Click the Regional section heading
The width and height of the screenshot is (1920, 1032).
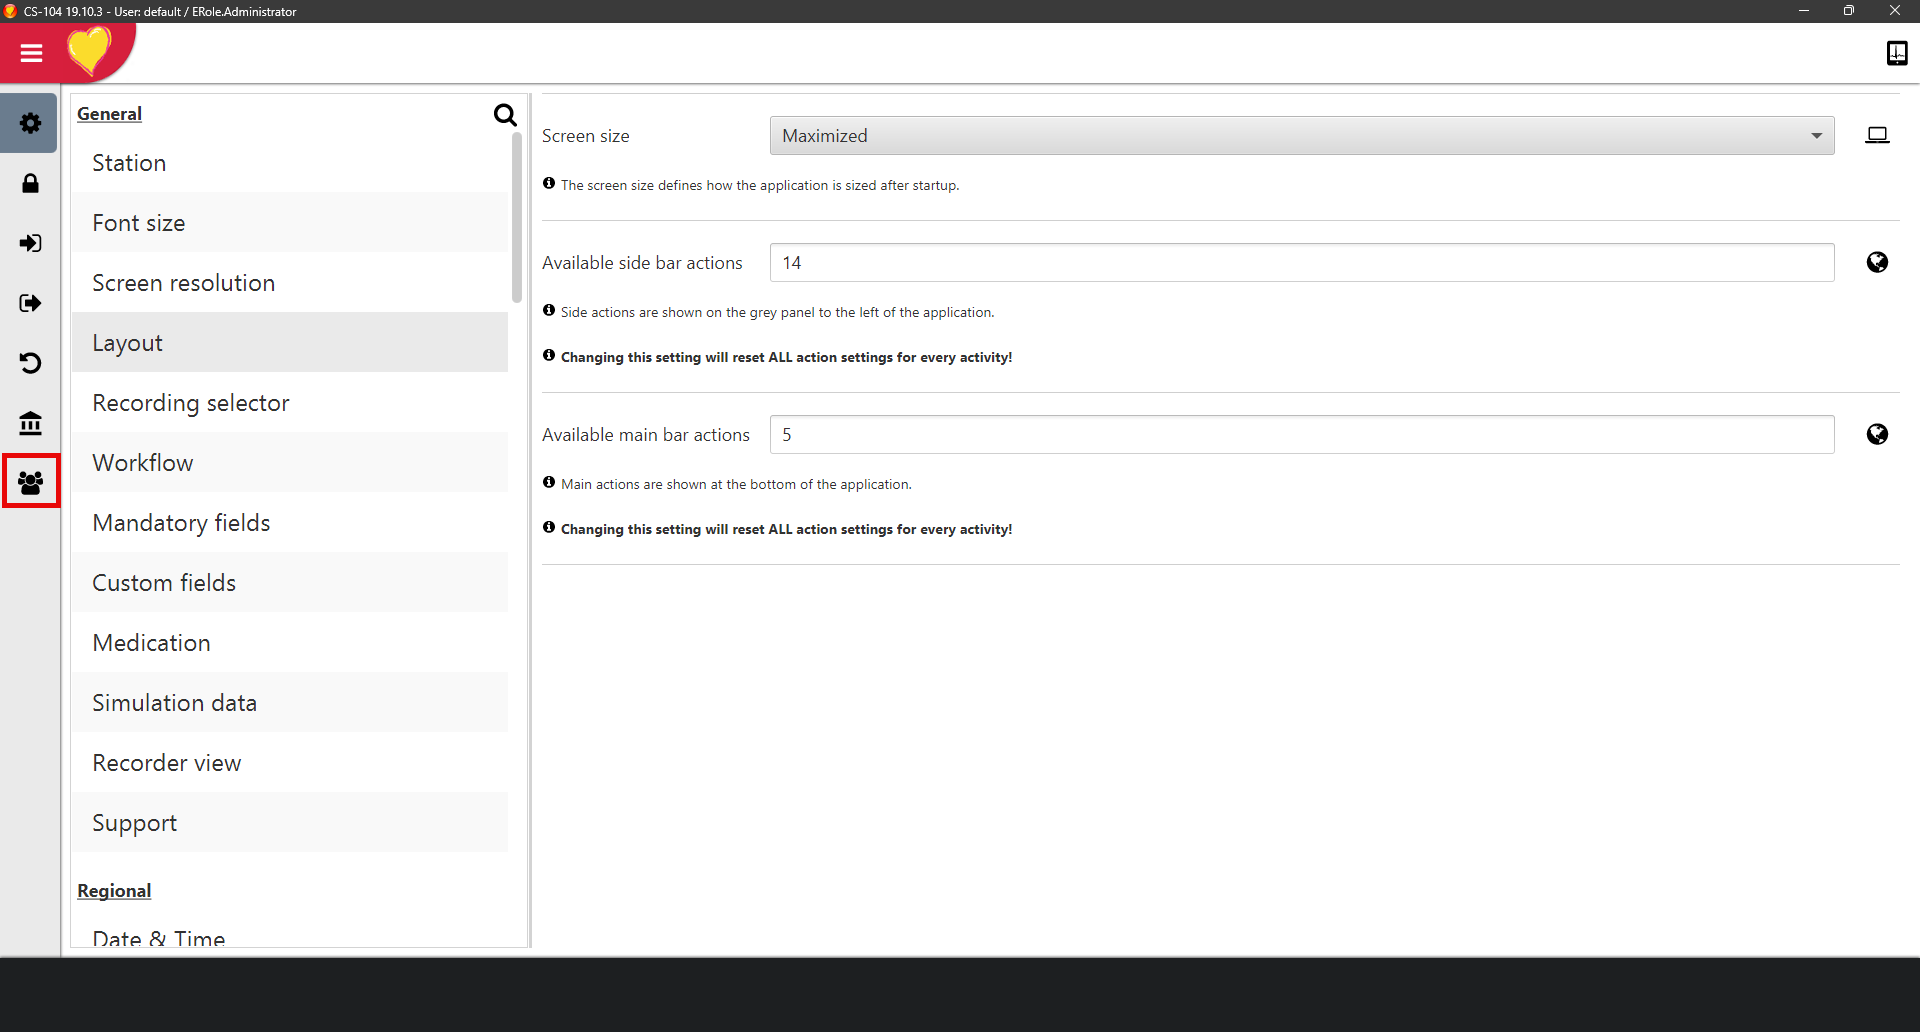(114, 891)
